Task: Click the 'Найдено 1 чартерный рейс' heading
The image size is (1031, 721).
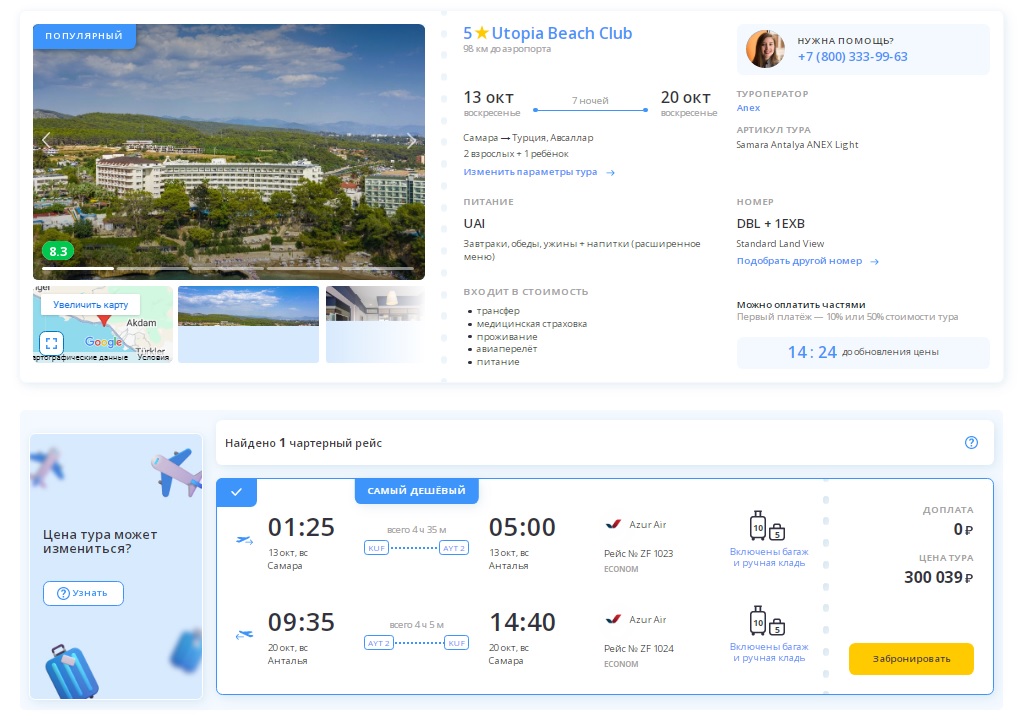Action: (303, 443)
